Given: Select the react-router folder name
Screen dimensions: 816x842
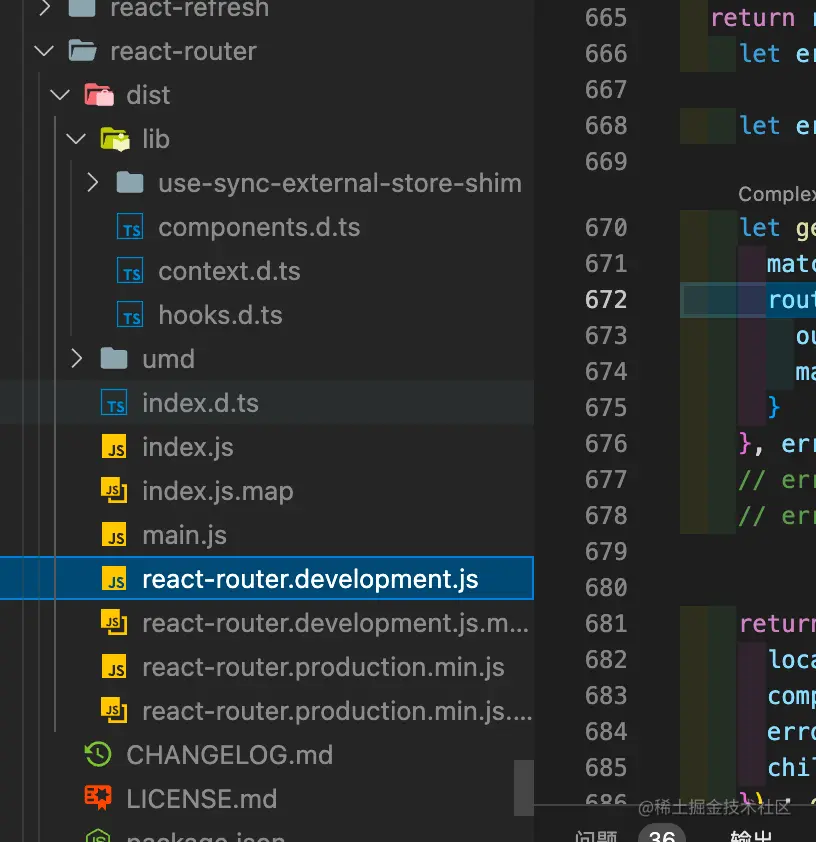Looking at the screenshot, I should pyautogui.click(x=184, y=52).
